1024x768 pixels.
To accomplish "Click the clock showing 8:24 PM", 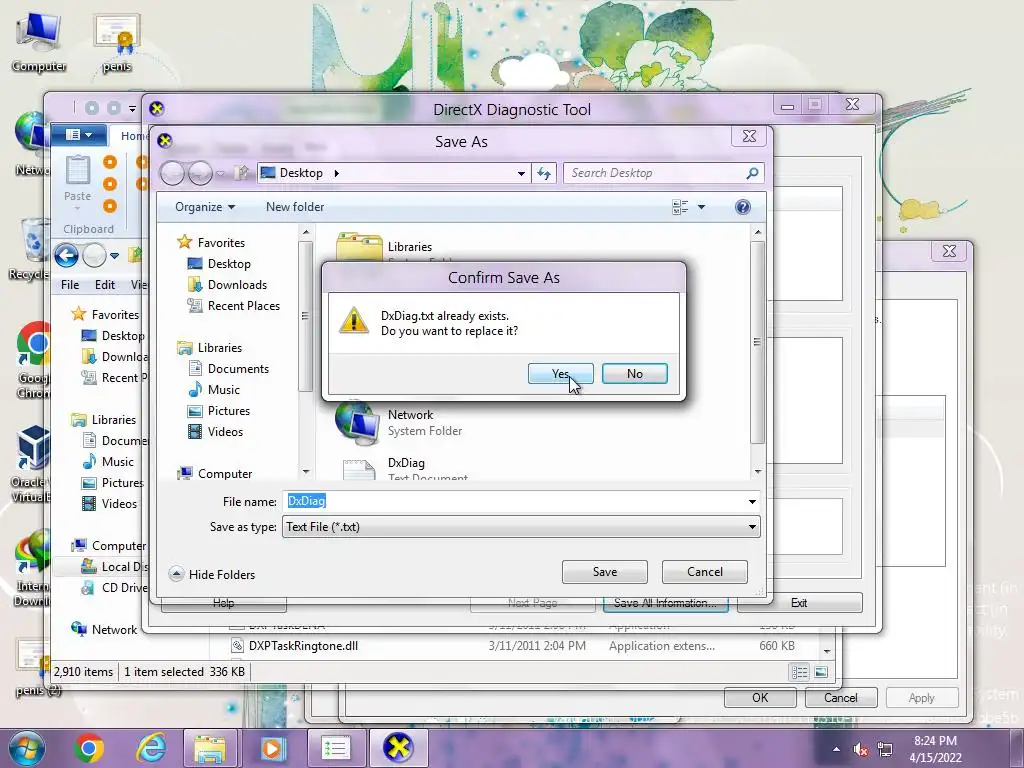I will click(935, 749).
